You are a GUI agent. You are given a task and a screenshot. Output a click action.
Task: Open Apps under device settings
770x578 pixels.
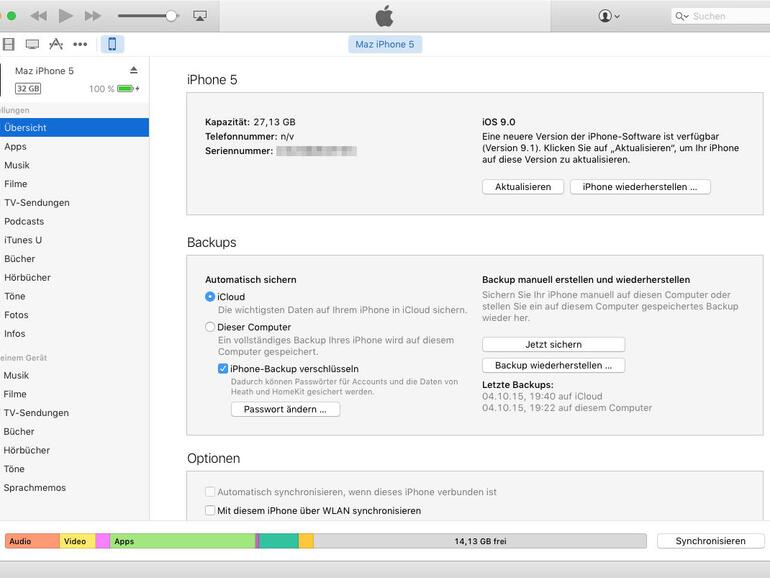coord(74,146)
